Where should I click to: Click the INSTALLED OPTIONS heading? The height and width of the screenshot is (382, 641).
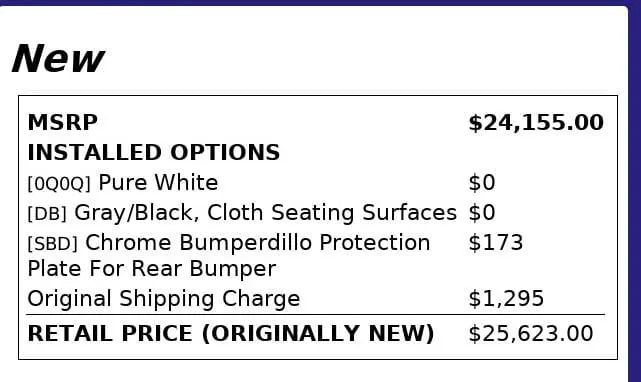click(x=154, y=153)
